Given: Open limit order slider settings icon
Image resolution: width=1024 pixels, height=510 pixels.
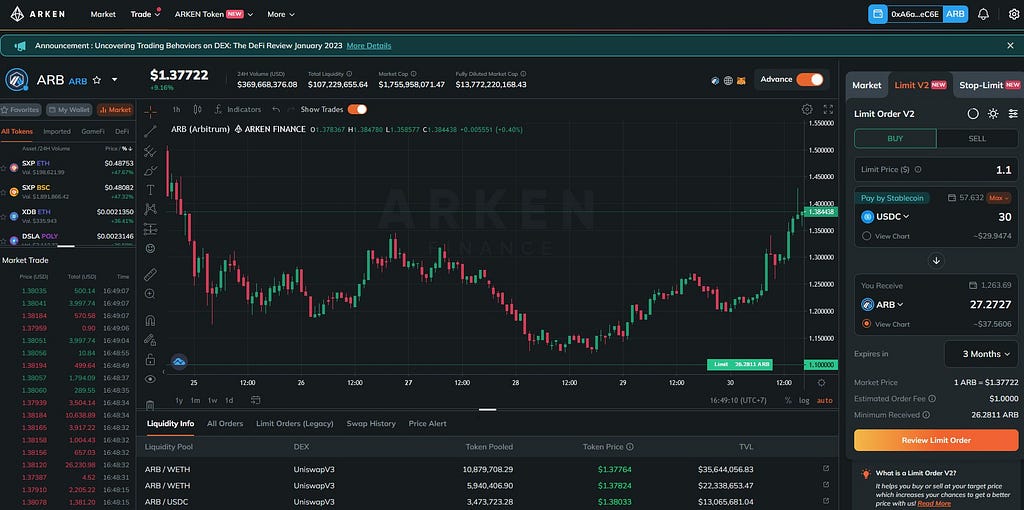Looking at the screenshot, I should tap(1013, 114).
